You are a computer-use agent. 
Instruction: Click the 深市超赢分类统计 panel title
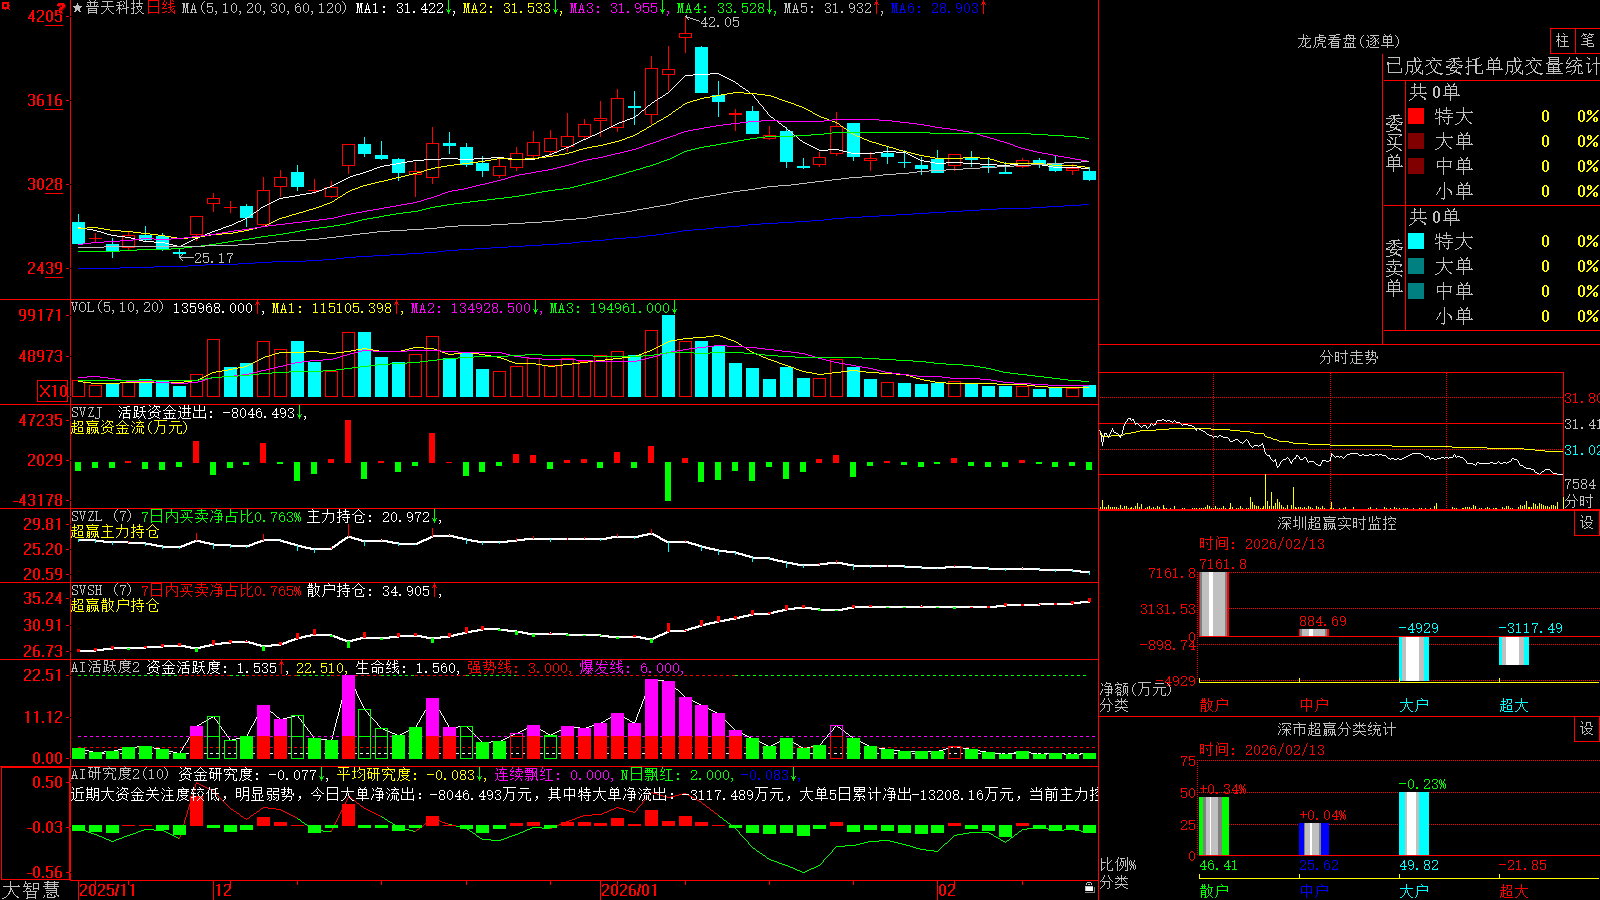tap(1337, 729)
